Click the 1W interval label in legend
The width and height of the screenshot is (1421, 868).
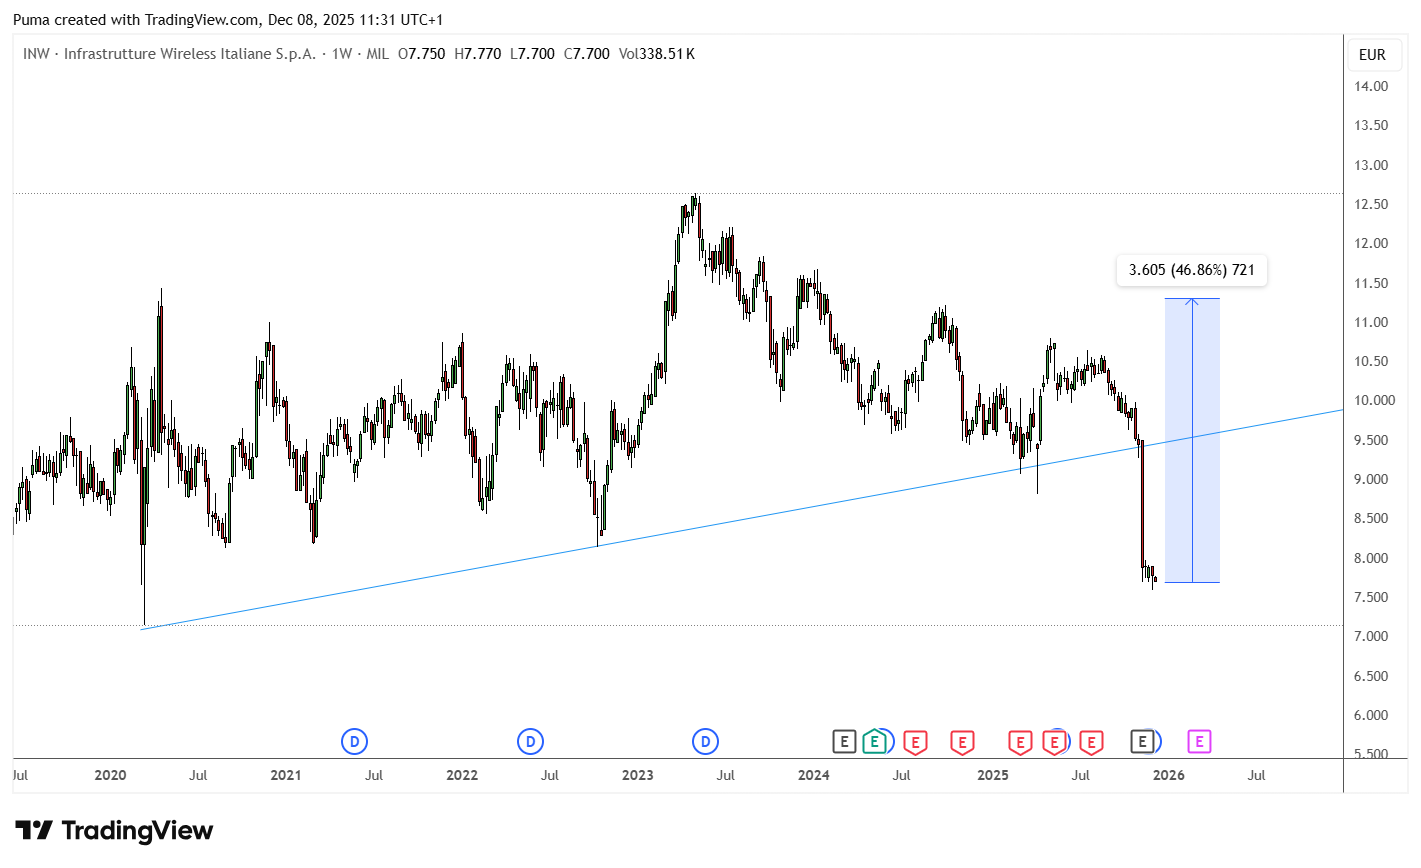342,54
